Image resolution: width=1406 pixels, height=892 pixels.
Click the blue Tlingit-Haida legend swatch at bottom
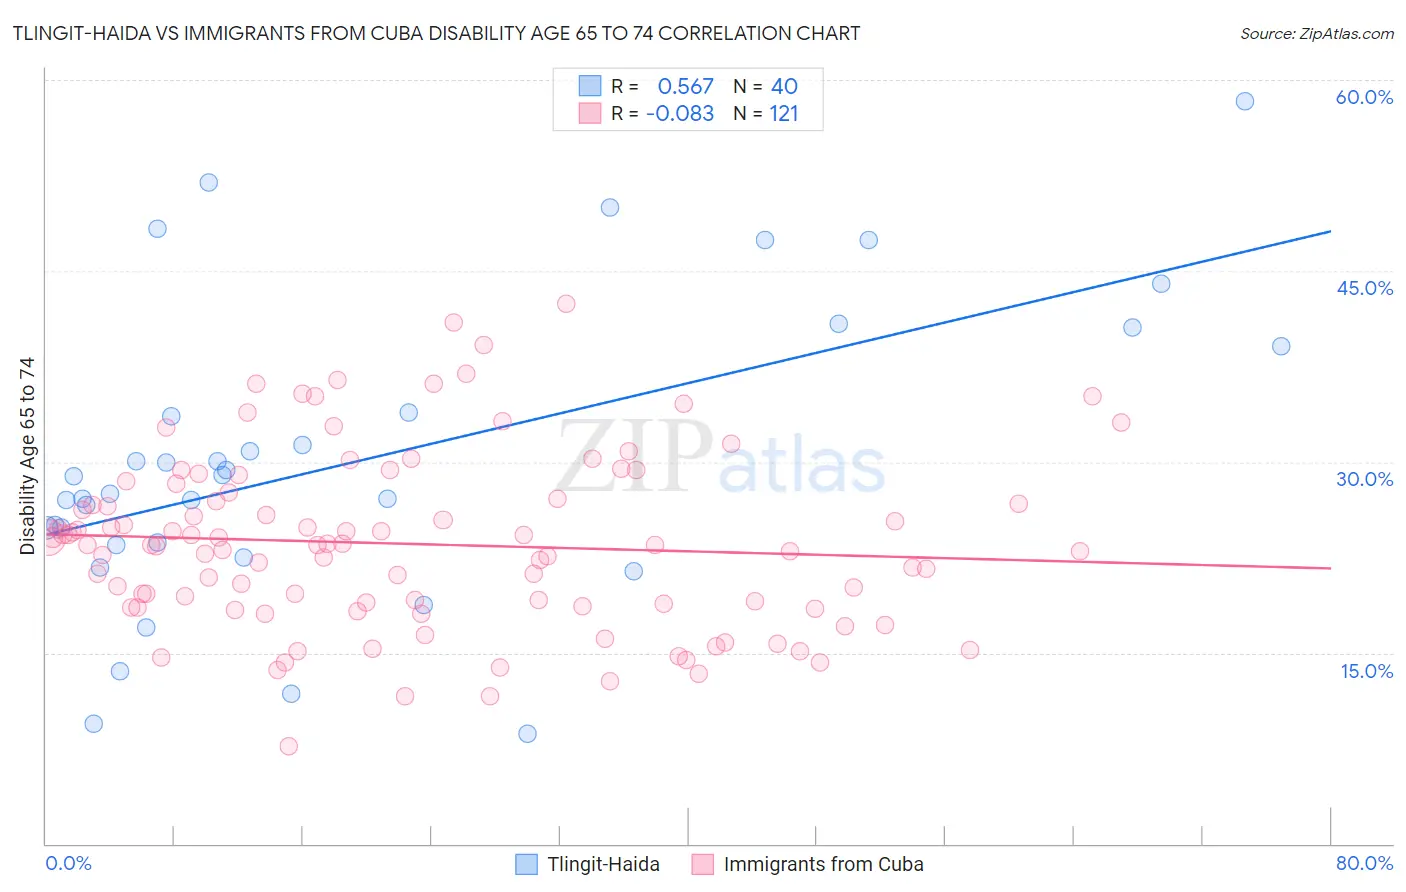pyautogui.click(x=526, y=864)
